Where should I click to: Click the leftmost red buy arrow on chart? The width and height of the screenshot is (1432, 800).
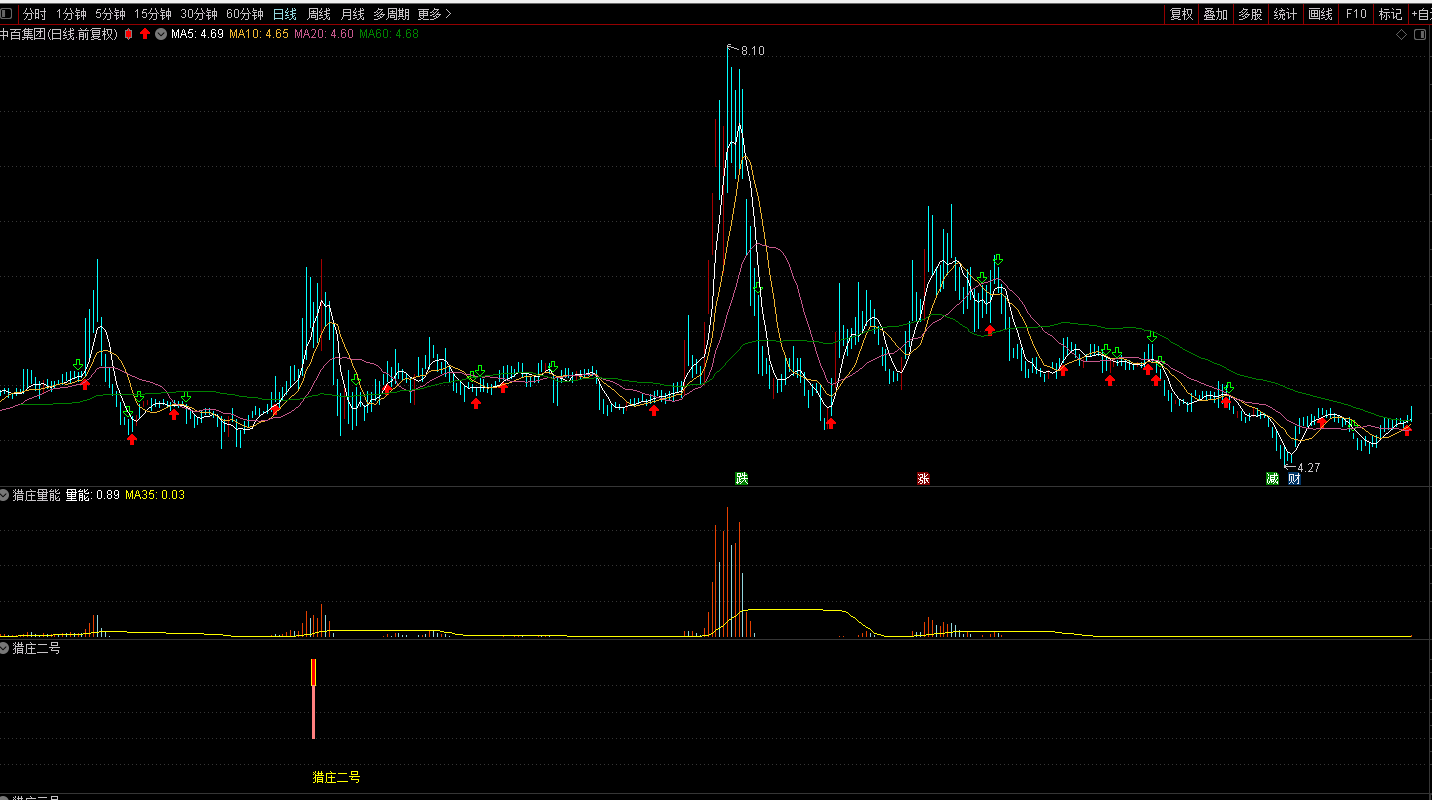click(85, 384)
